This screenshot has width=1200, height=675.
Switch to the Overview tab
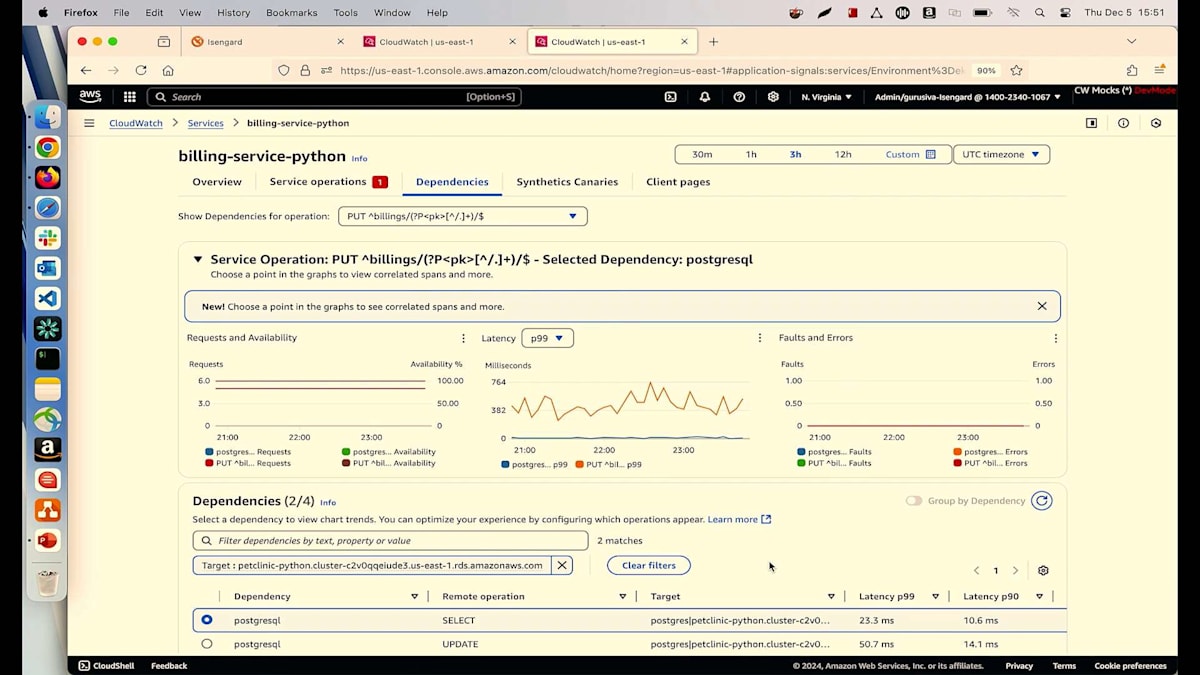217,182
